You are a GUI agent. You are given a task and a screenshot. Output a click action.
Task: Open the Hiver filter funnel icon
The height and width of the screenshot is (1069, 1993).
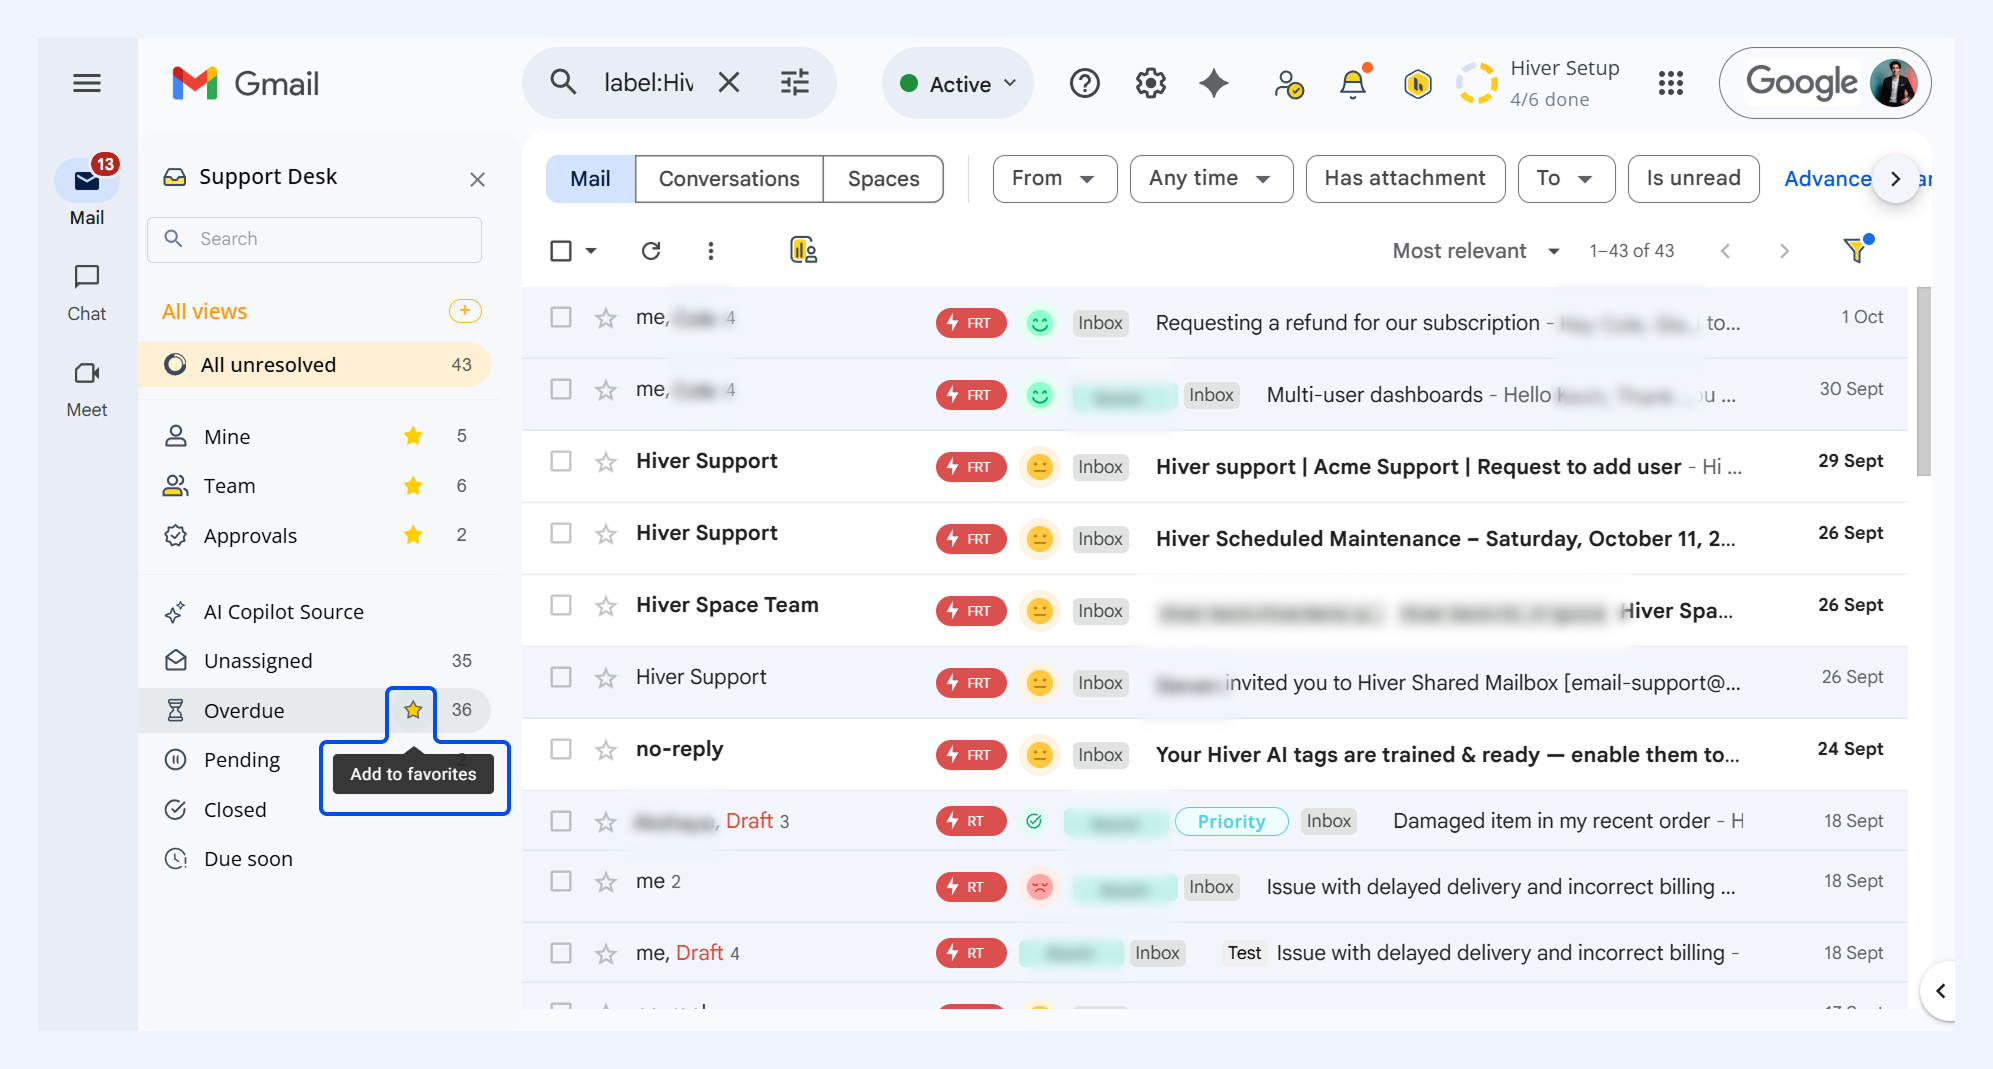1857,249
